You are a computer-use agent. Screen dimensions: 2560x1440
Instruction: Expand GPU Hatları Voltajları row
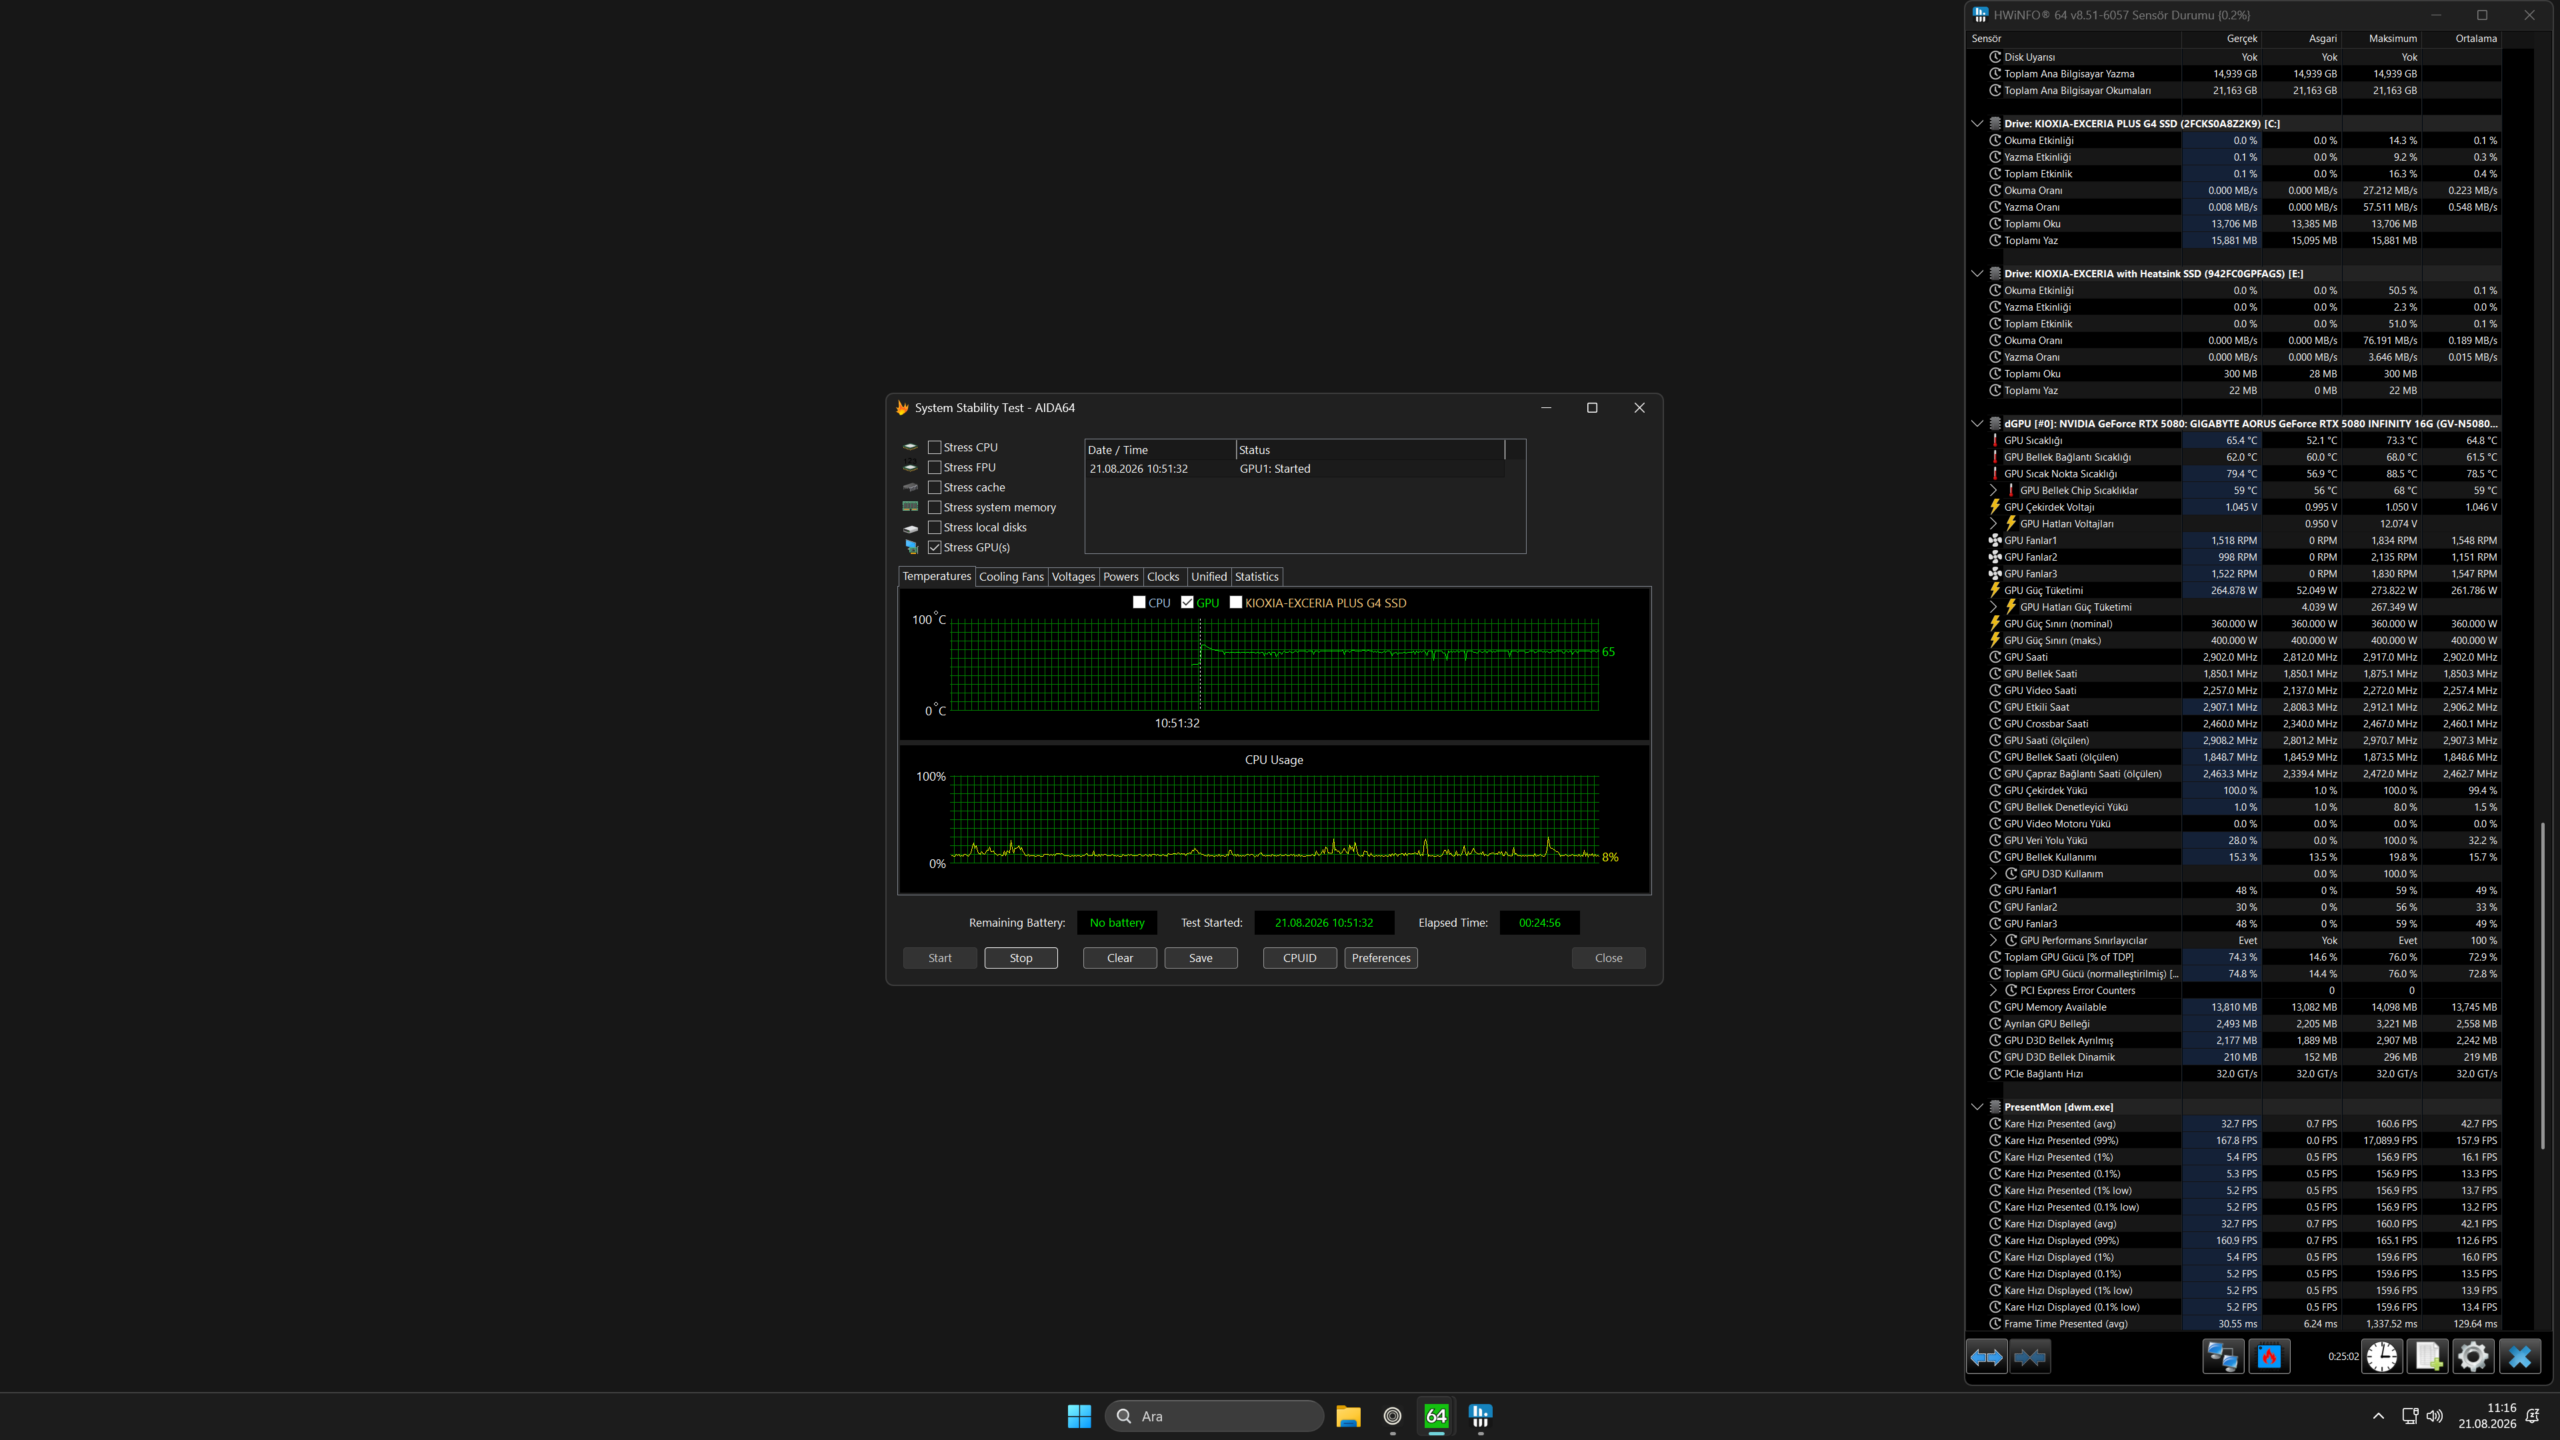click(x=1993, y=524)
